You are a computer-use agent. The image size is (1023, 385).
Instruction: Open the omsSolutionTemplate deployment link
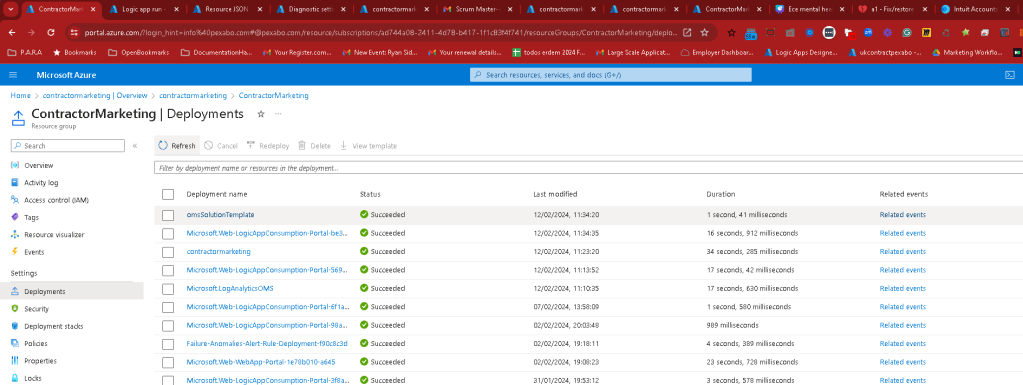(x=220, y=215)
